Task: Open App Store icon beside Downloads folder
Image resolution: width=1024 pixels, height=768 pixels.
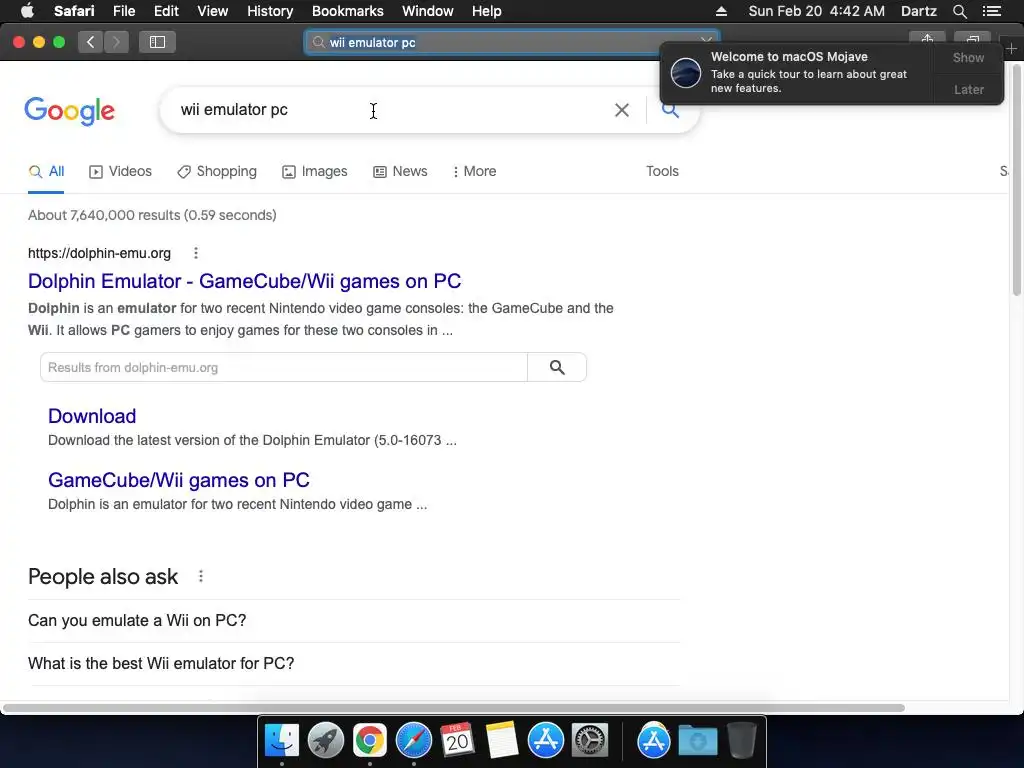Action: pyautogui.click(x=653, y=741)
